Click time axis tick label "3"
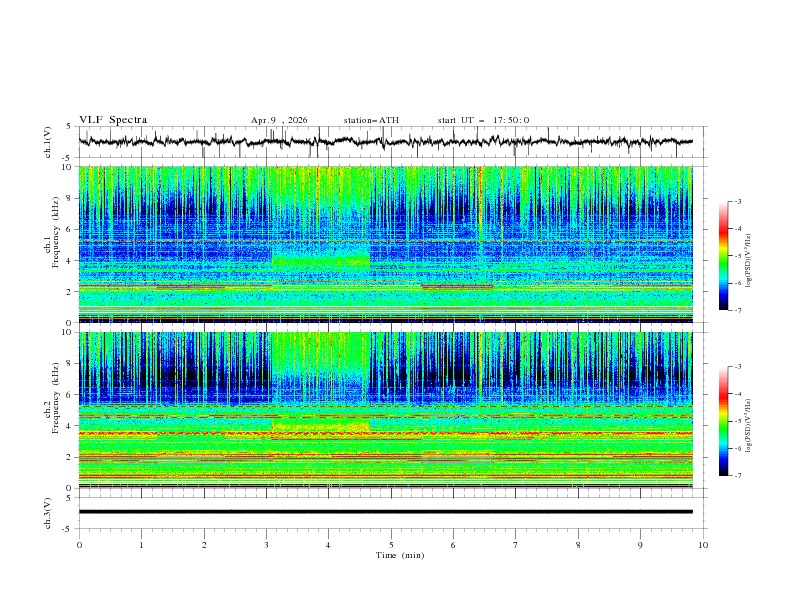This screenshot has width=792, height=612. [x=267, y=545]
